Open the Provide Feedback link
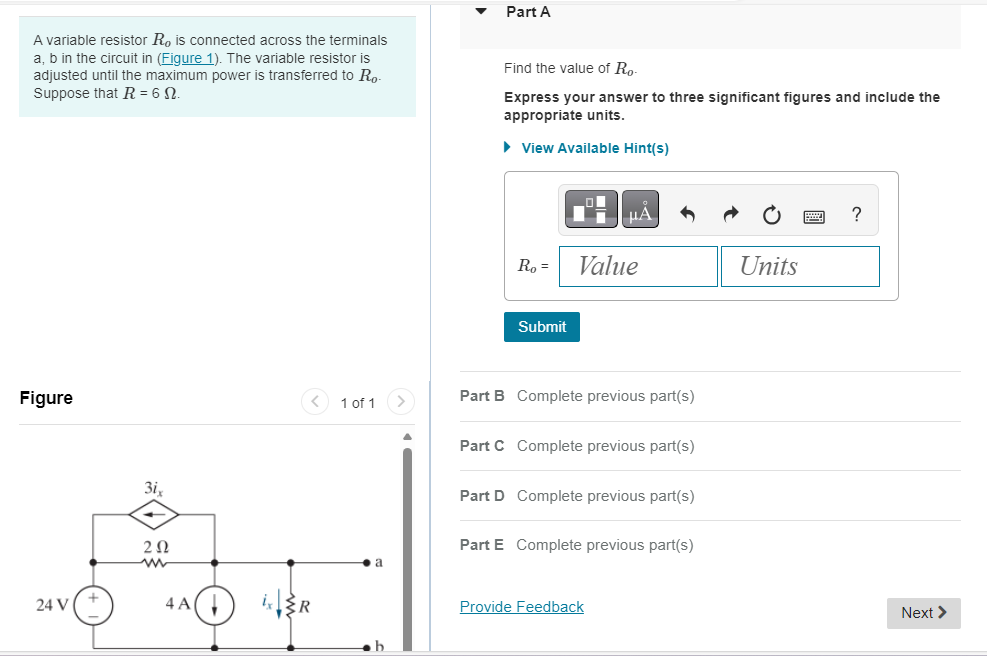The height and width of the screenshot is (656, 987). click(x=521, y=606)
